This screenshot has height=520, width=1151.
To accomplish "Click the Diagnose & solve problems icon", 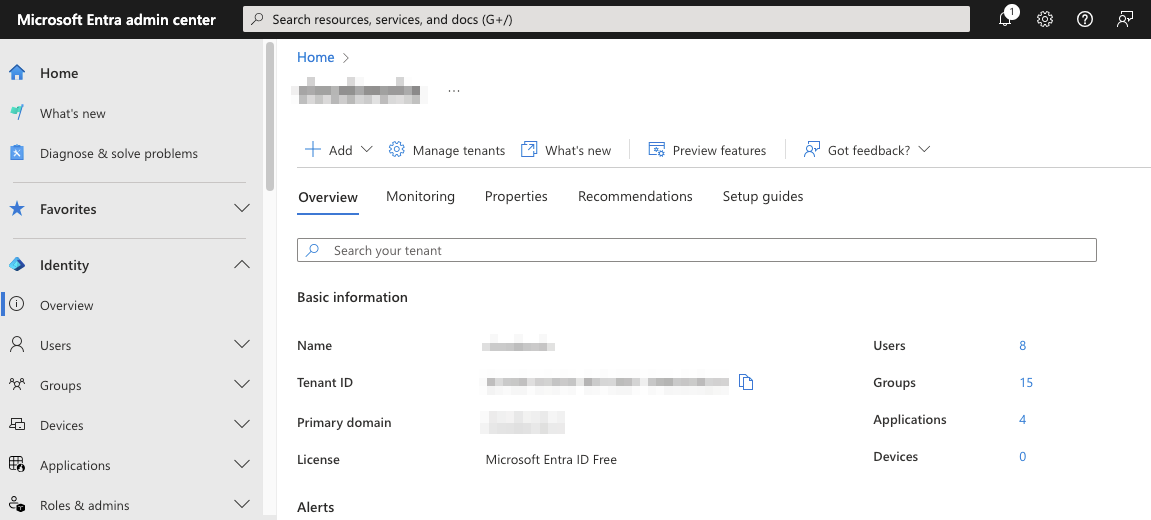I will tap(17, 153).
